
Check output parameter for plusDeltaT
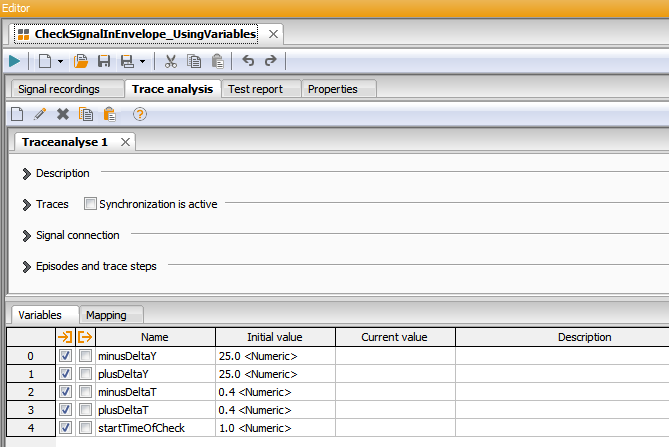tap(85, 409)
